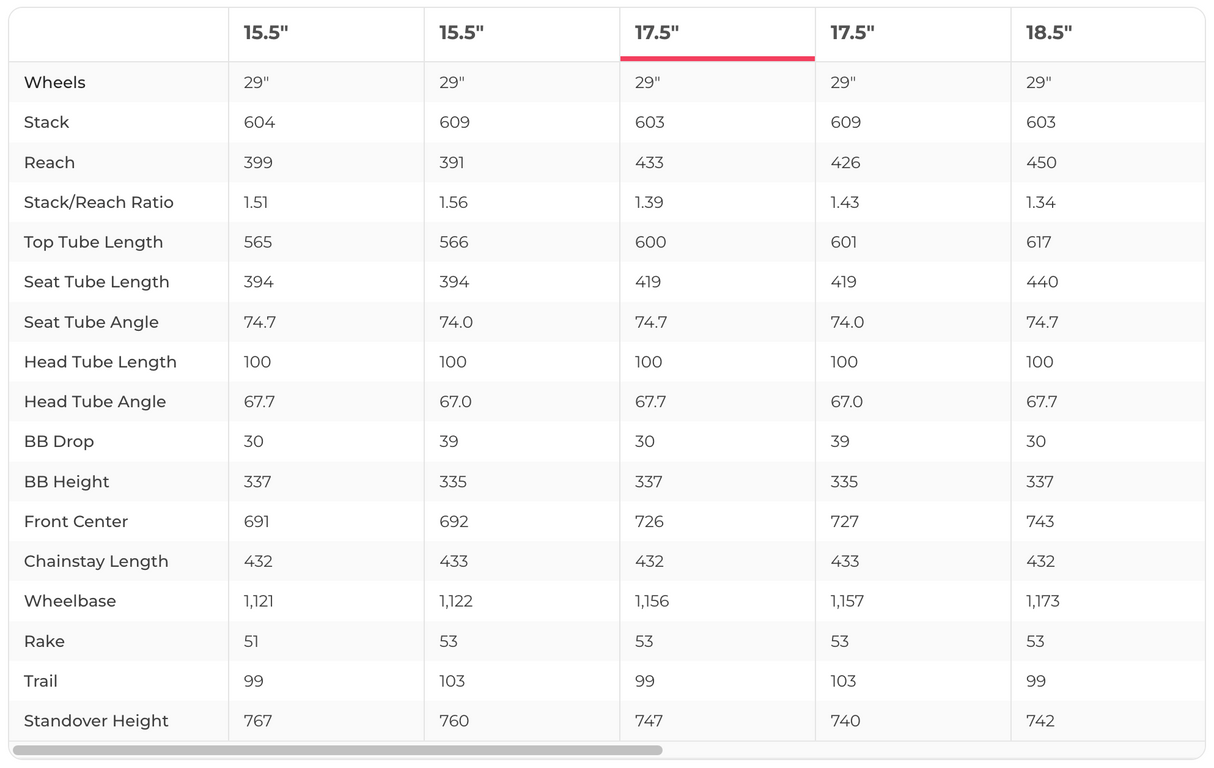
Task: Select the Wheels row label
Action: coord(55,83)
